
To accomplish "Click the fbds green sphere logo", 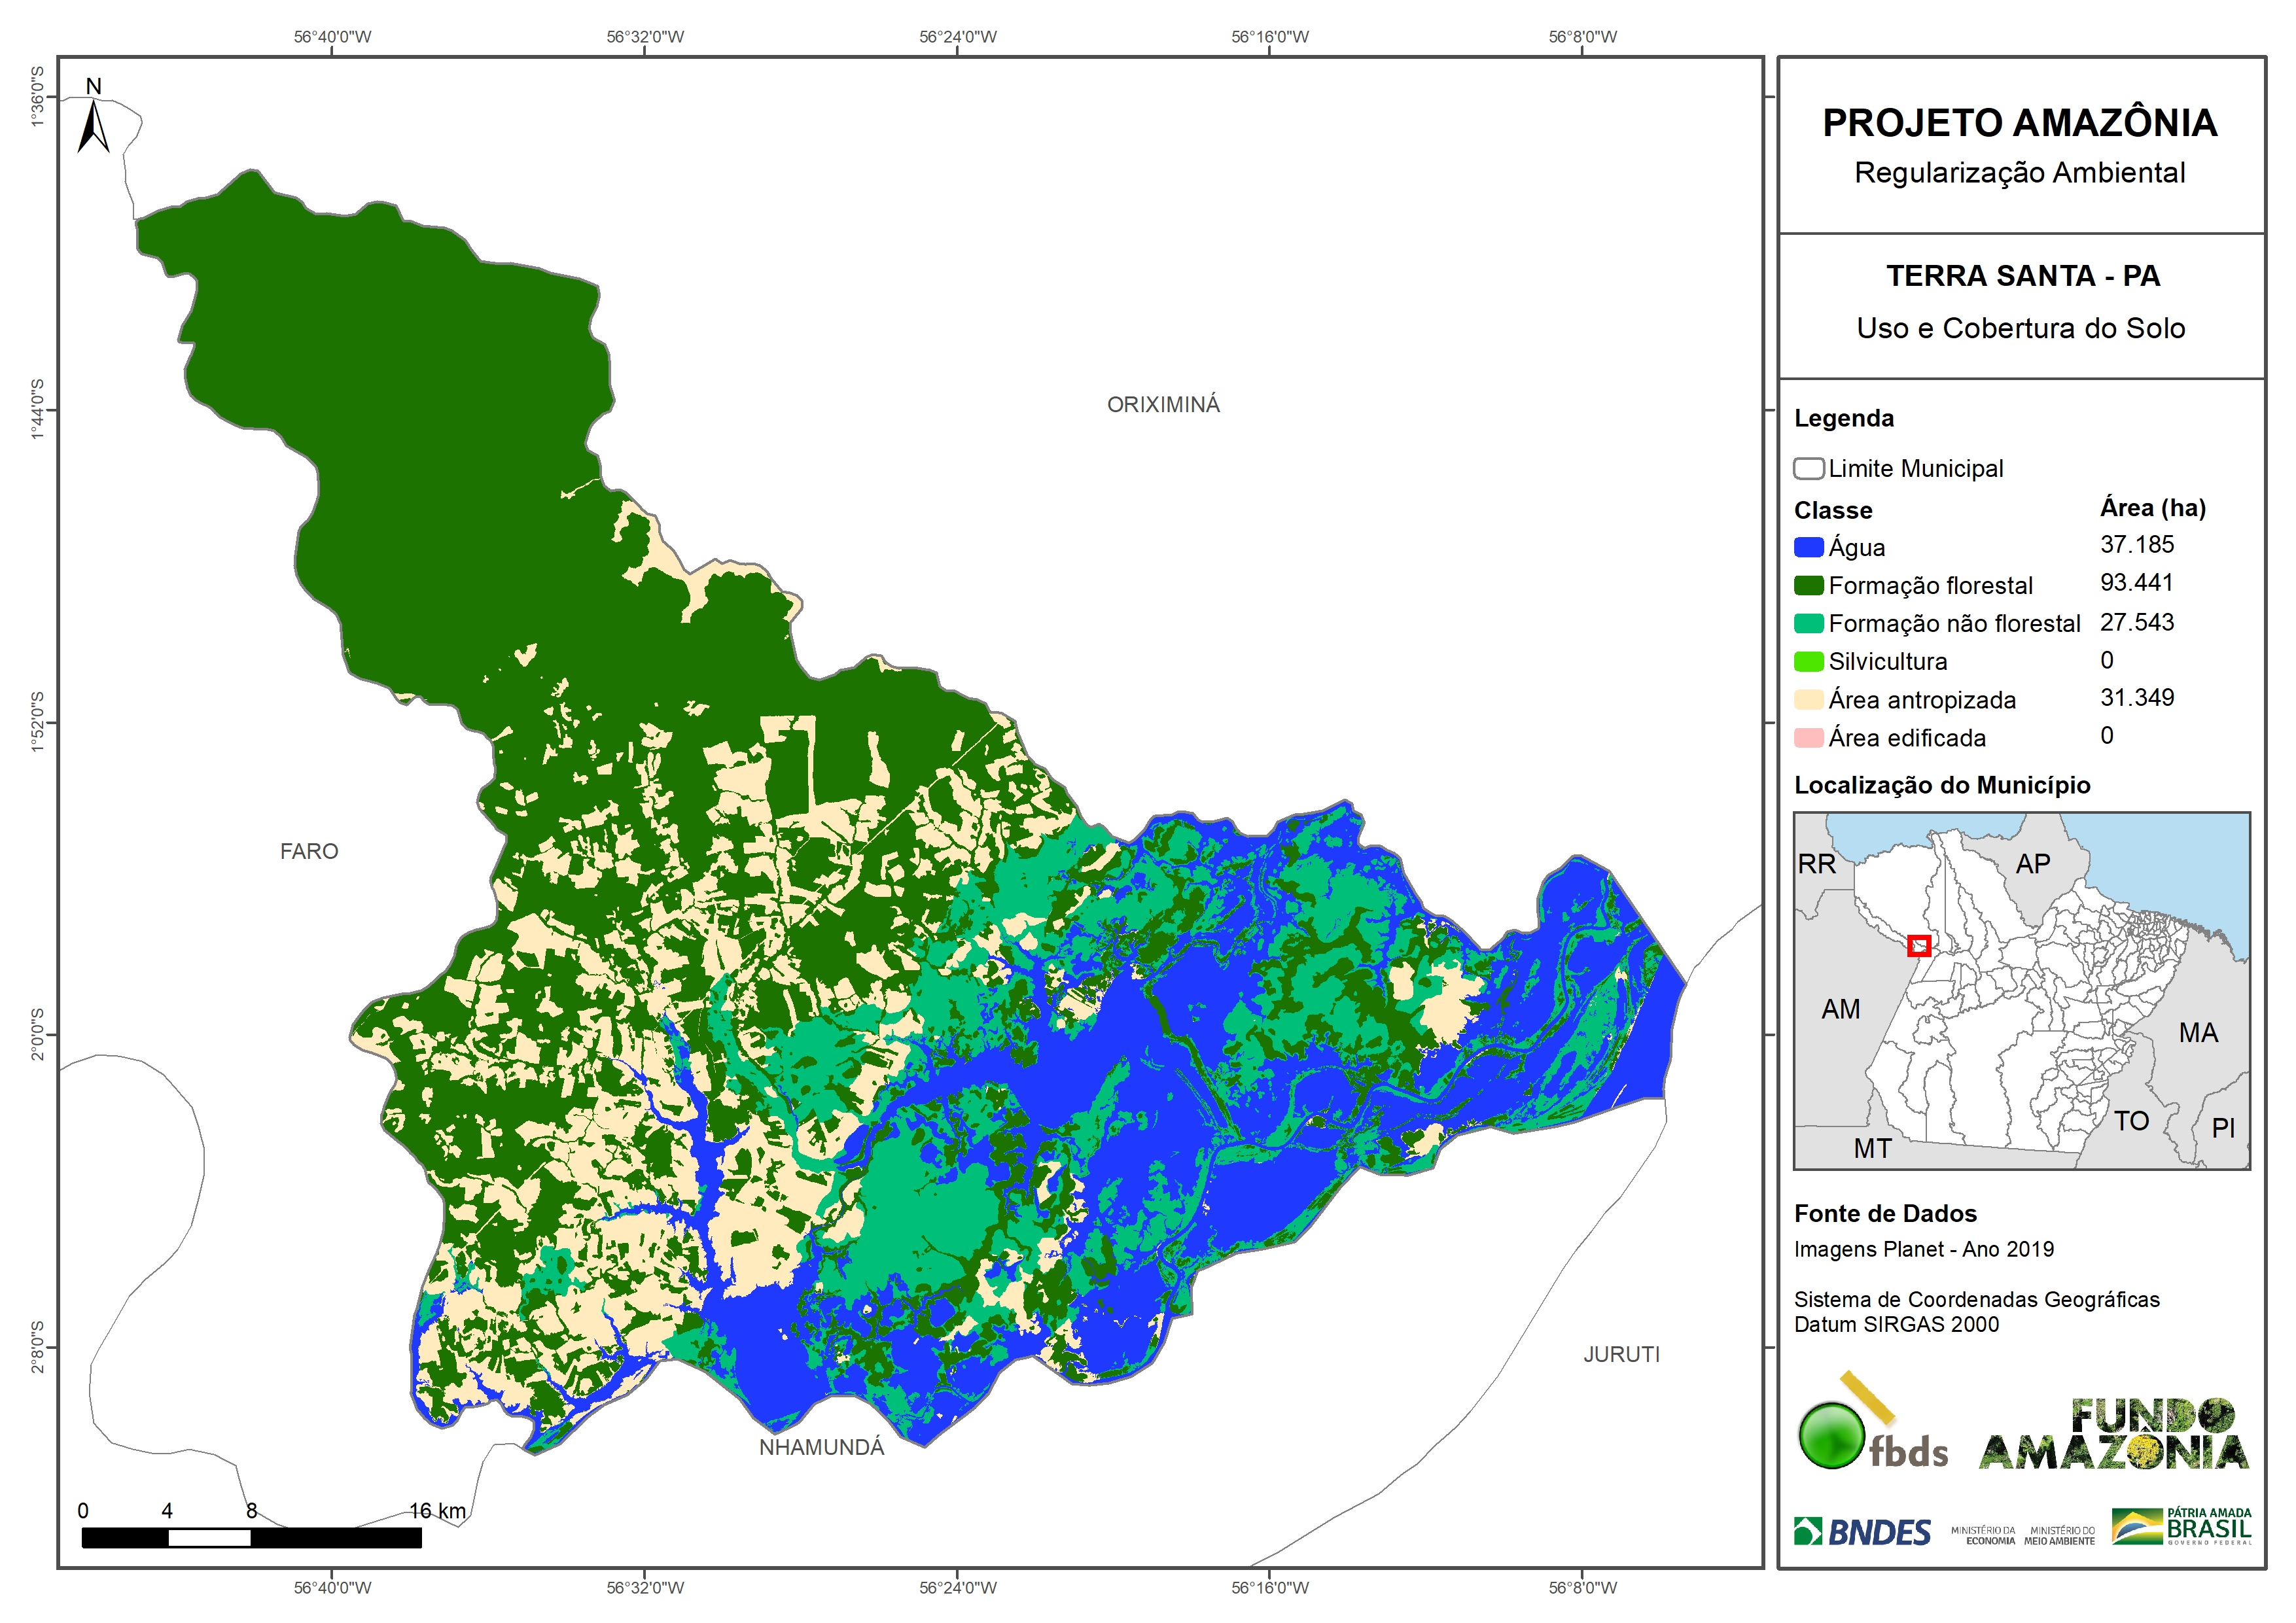I will coord(1832,1435).
